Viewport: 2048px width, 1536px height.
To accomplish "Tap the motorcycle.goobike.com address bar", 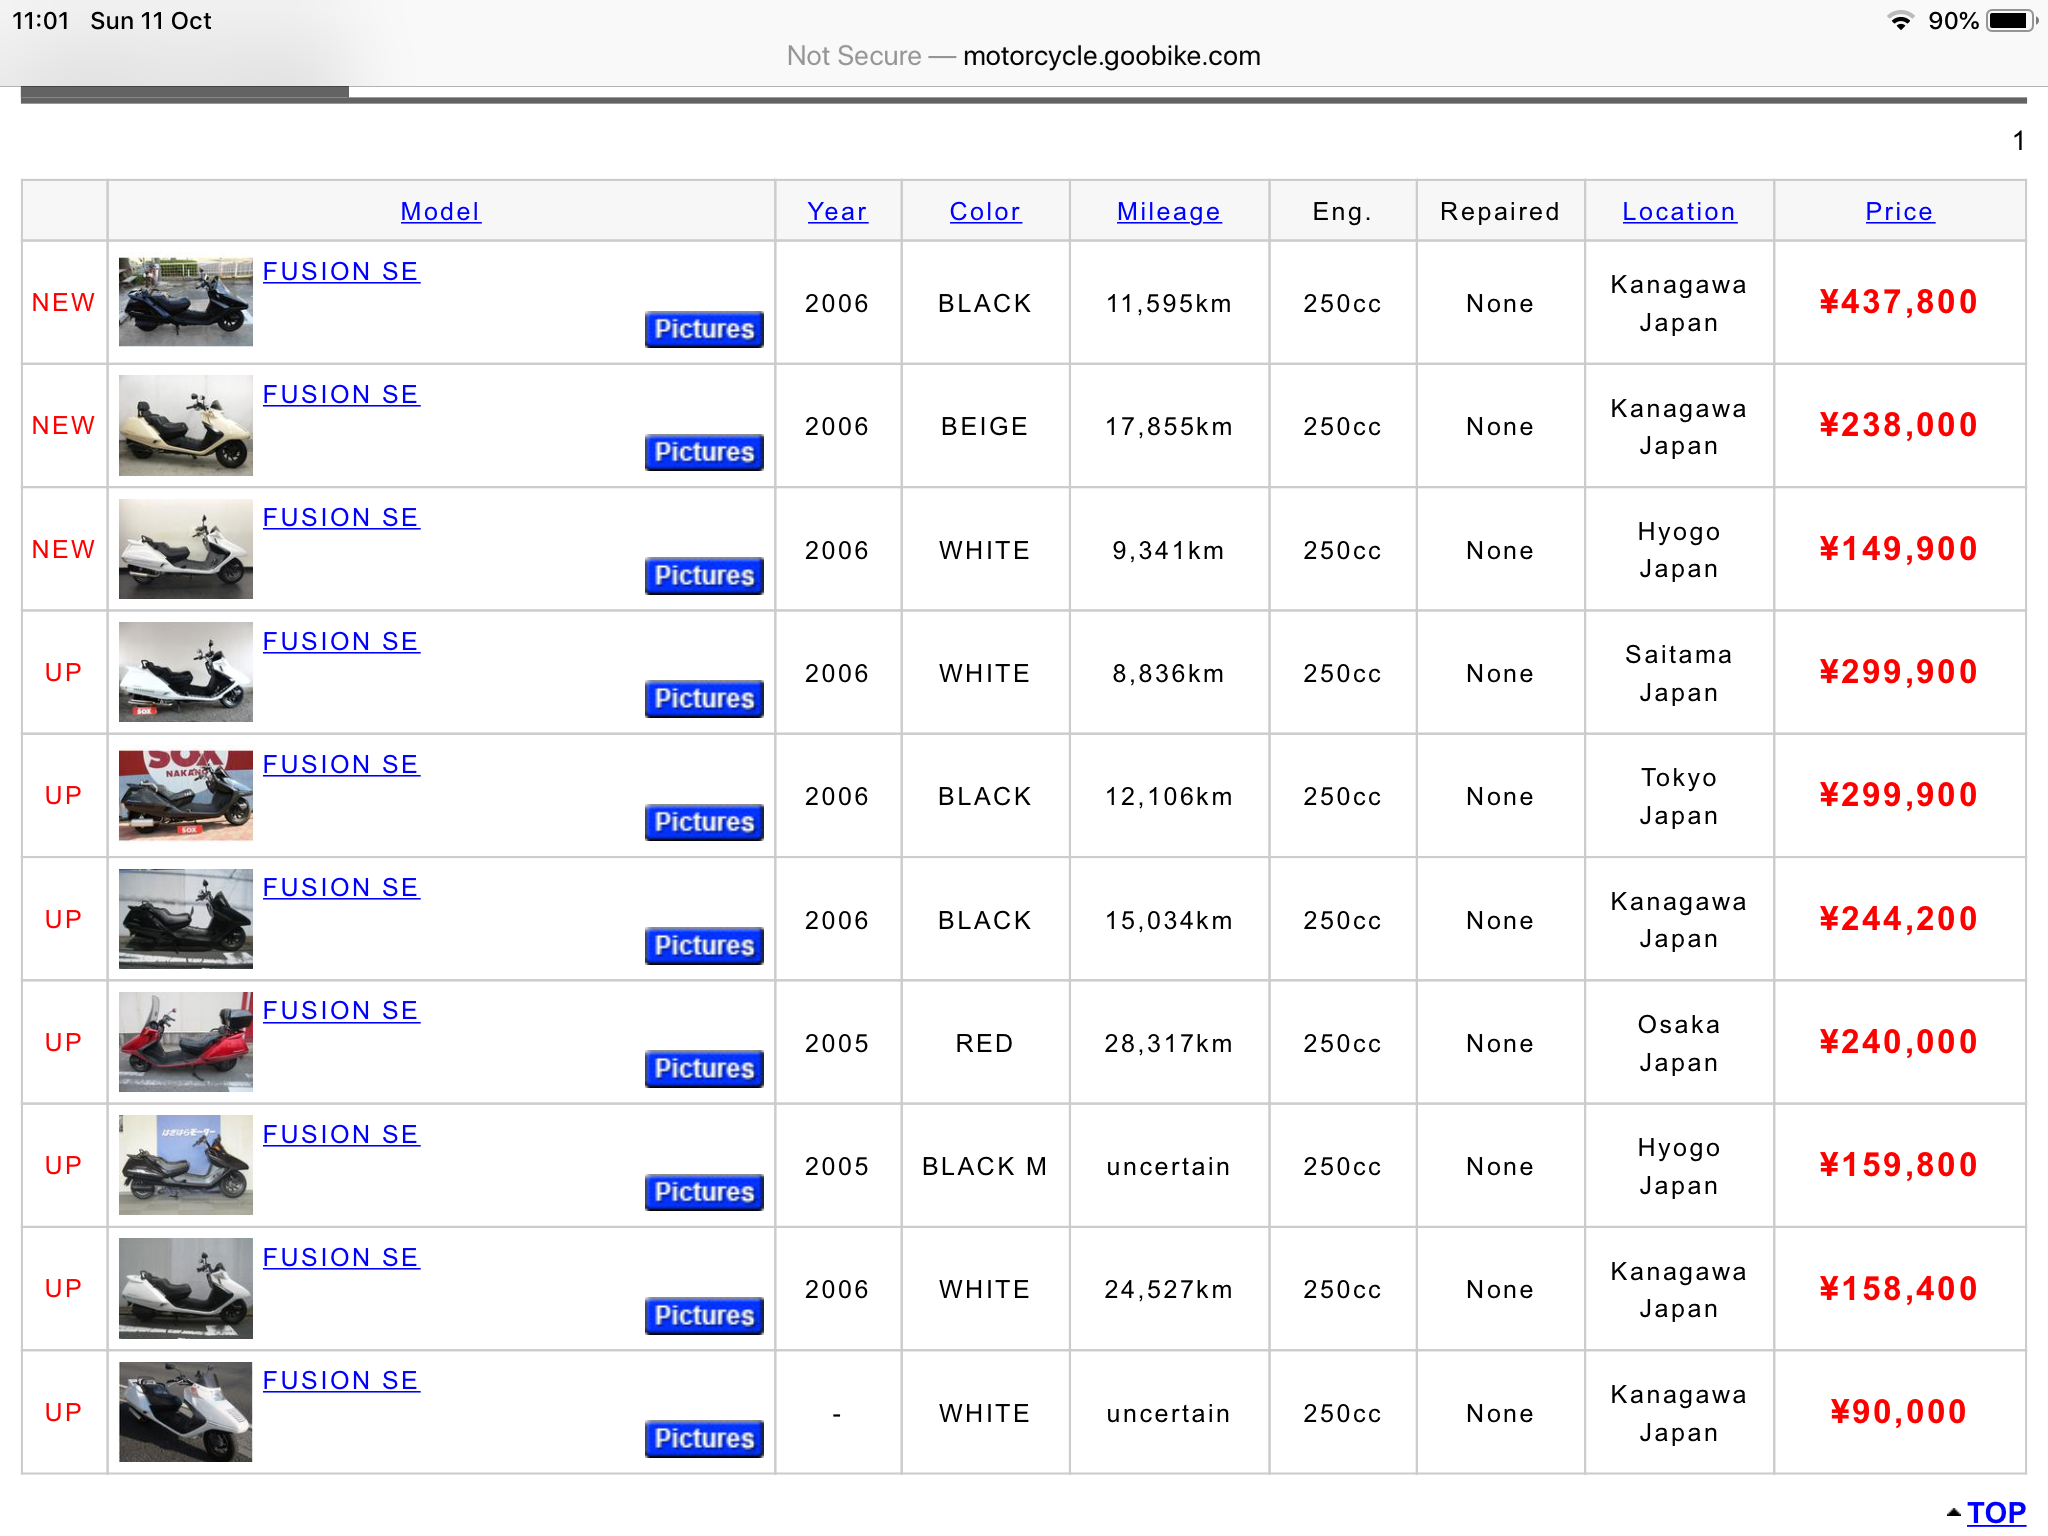I will pyautogui.click(x=1110, y=56).
